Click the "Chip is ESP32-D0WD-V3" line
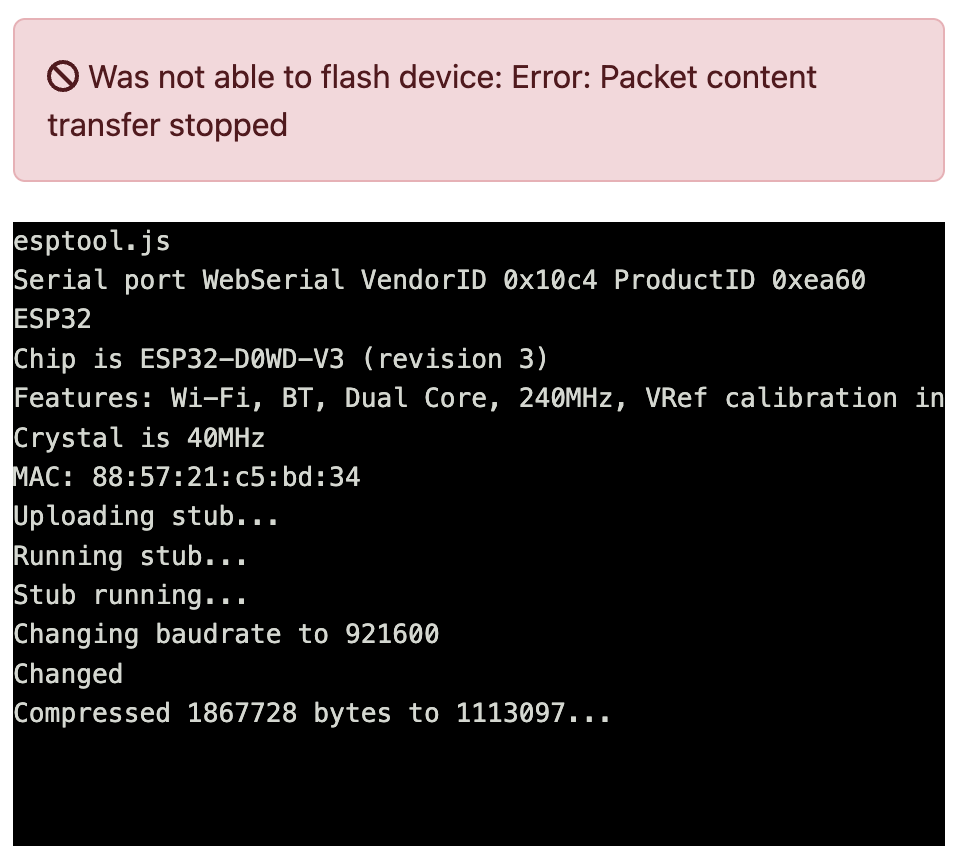956x846 pixels. (x=280, y=359)
